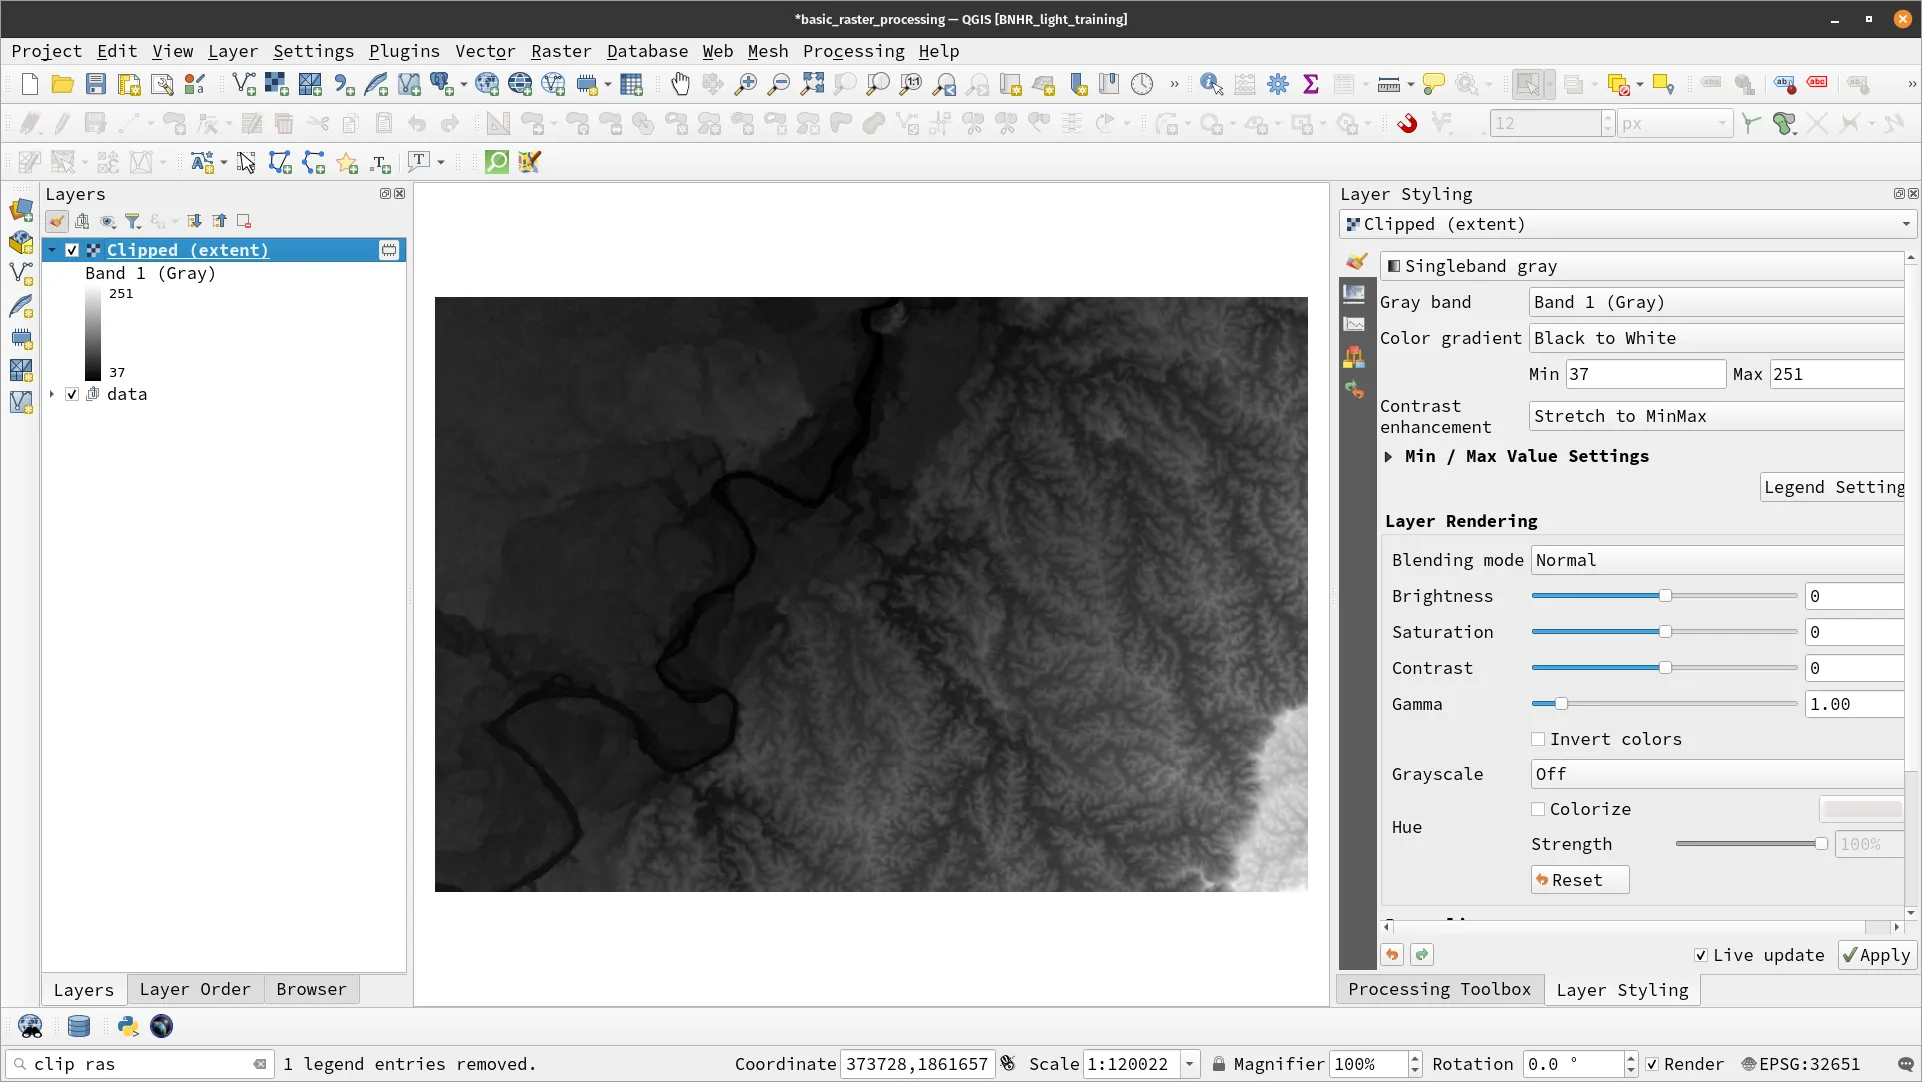
Task: Enable the Invert colors checkbox
Action: (x=1538, y=739)
